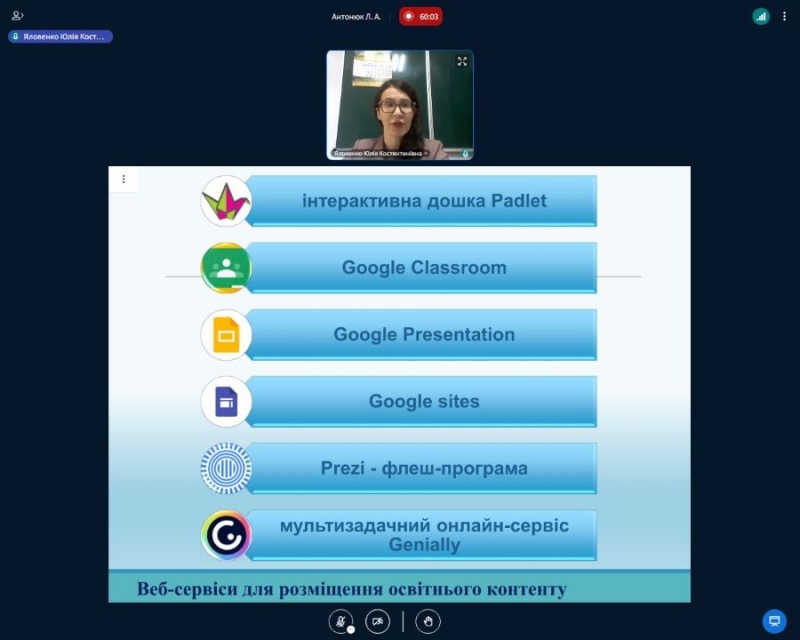Raise hand using the hand icon
The height and width of the screenshot is (640, 800).
(x=428, y=621)
